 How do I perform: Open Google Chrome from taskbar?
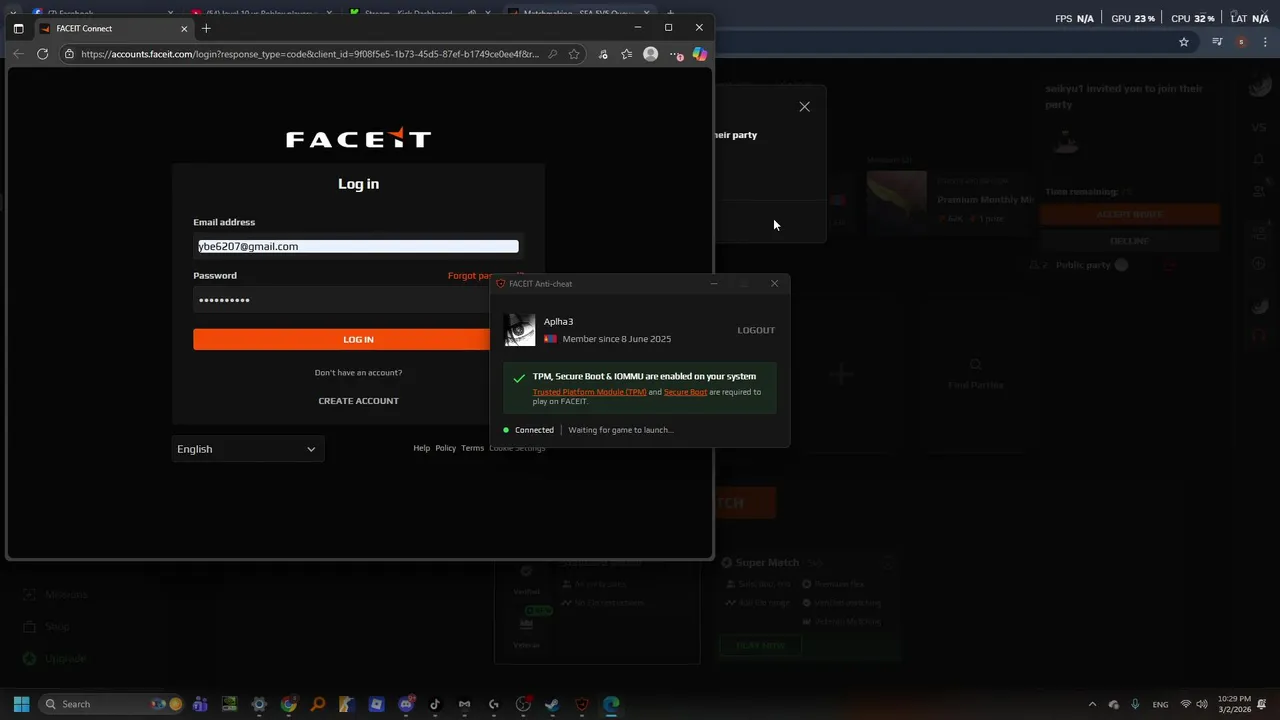coord(288,704)
